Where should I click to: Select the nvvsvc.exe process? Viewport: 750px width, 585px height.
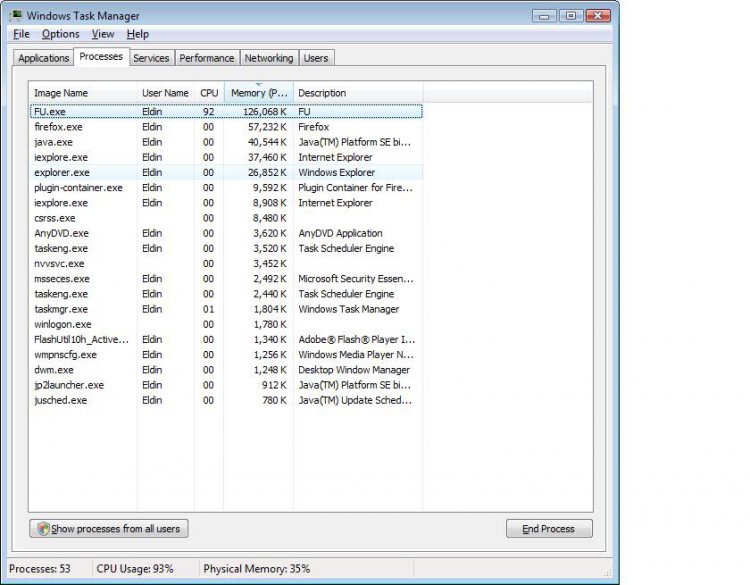pyautogui.click(x=226, y=264)
